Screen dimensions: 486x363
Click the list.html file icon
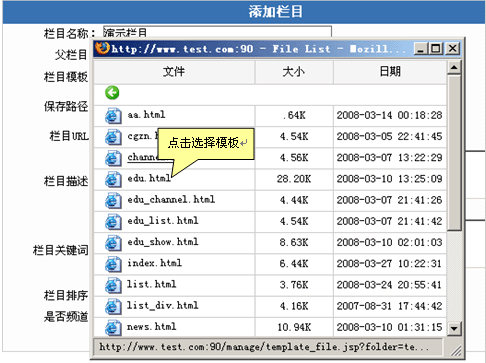113,285
